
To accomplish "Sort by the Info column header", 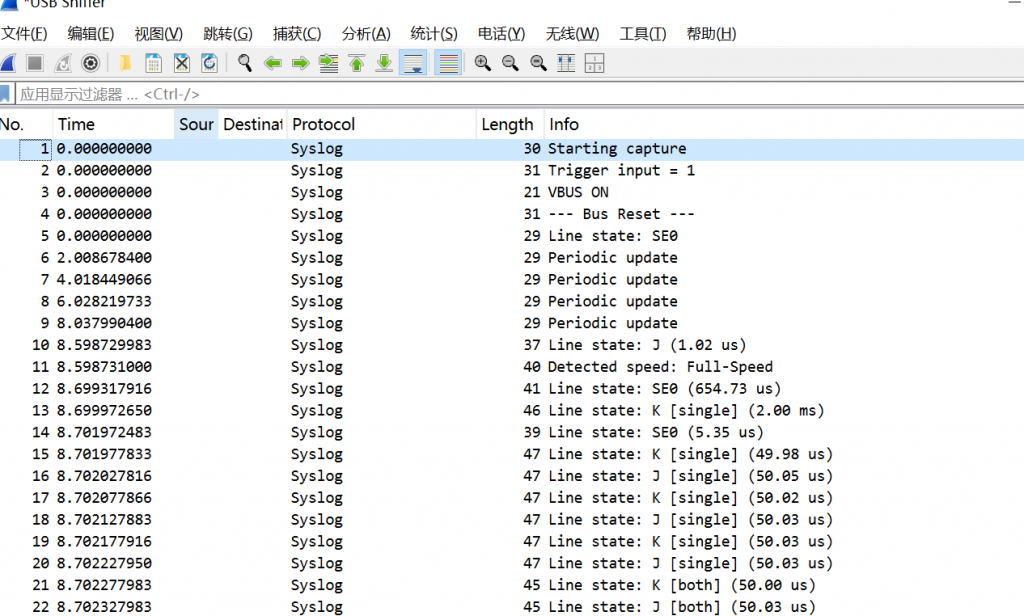I will click(x=784, y=124).
